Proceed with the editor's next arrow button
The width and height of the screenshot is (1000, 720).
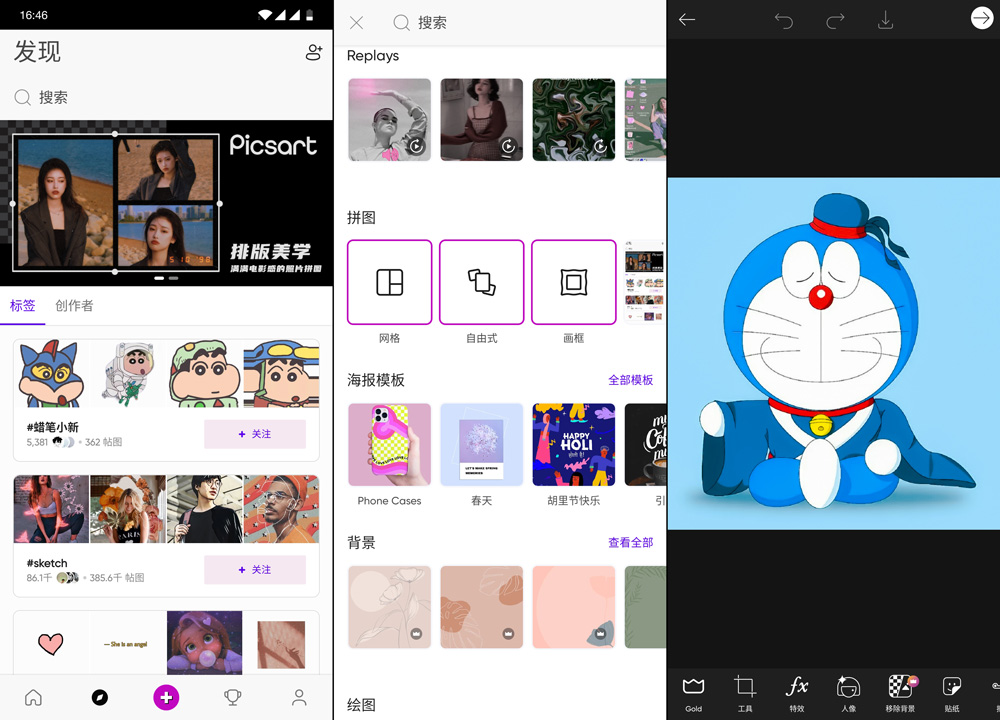982,18
